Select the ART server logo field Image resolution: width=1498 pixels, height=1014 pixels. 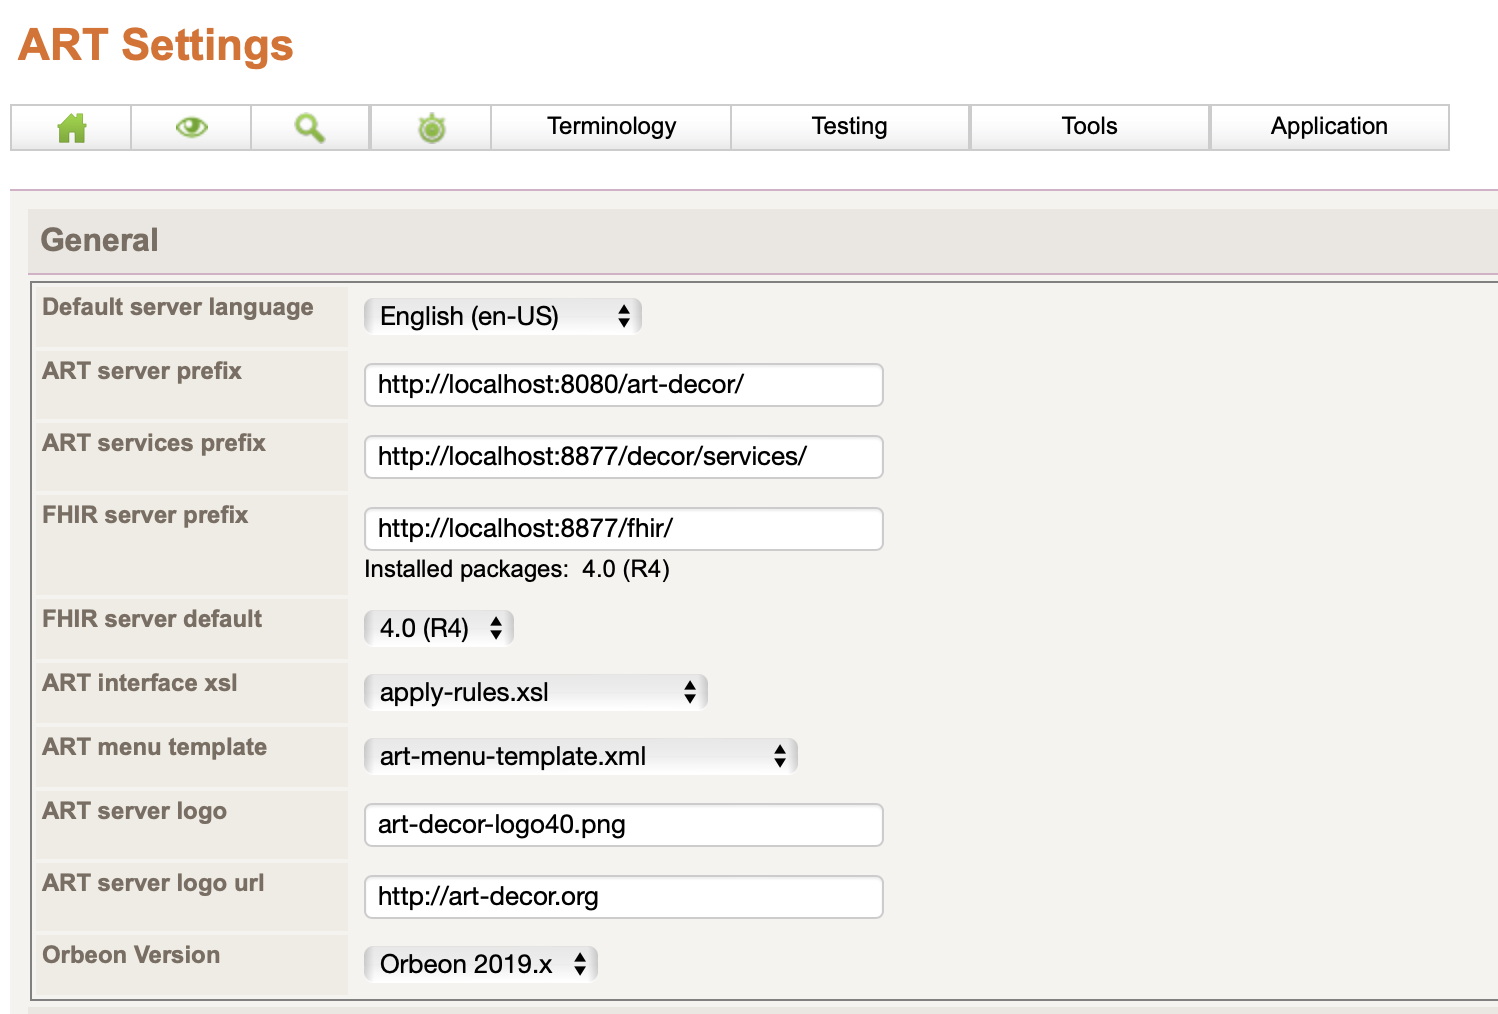tap(623, 825)
